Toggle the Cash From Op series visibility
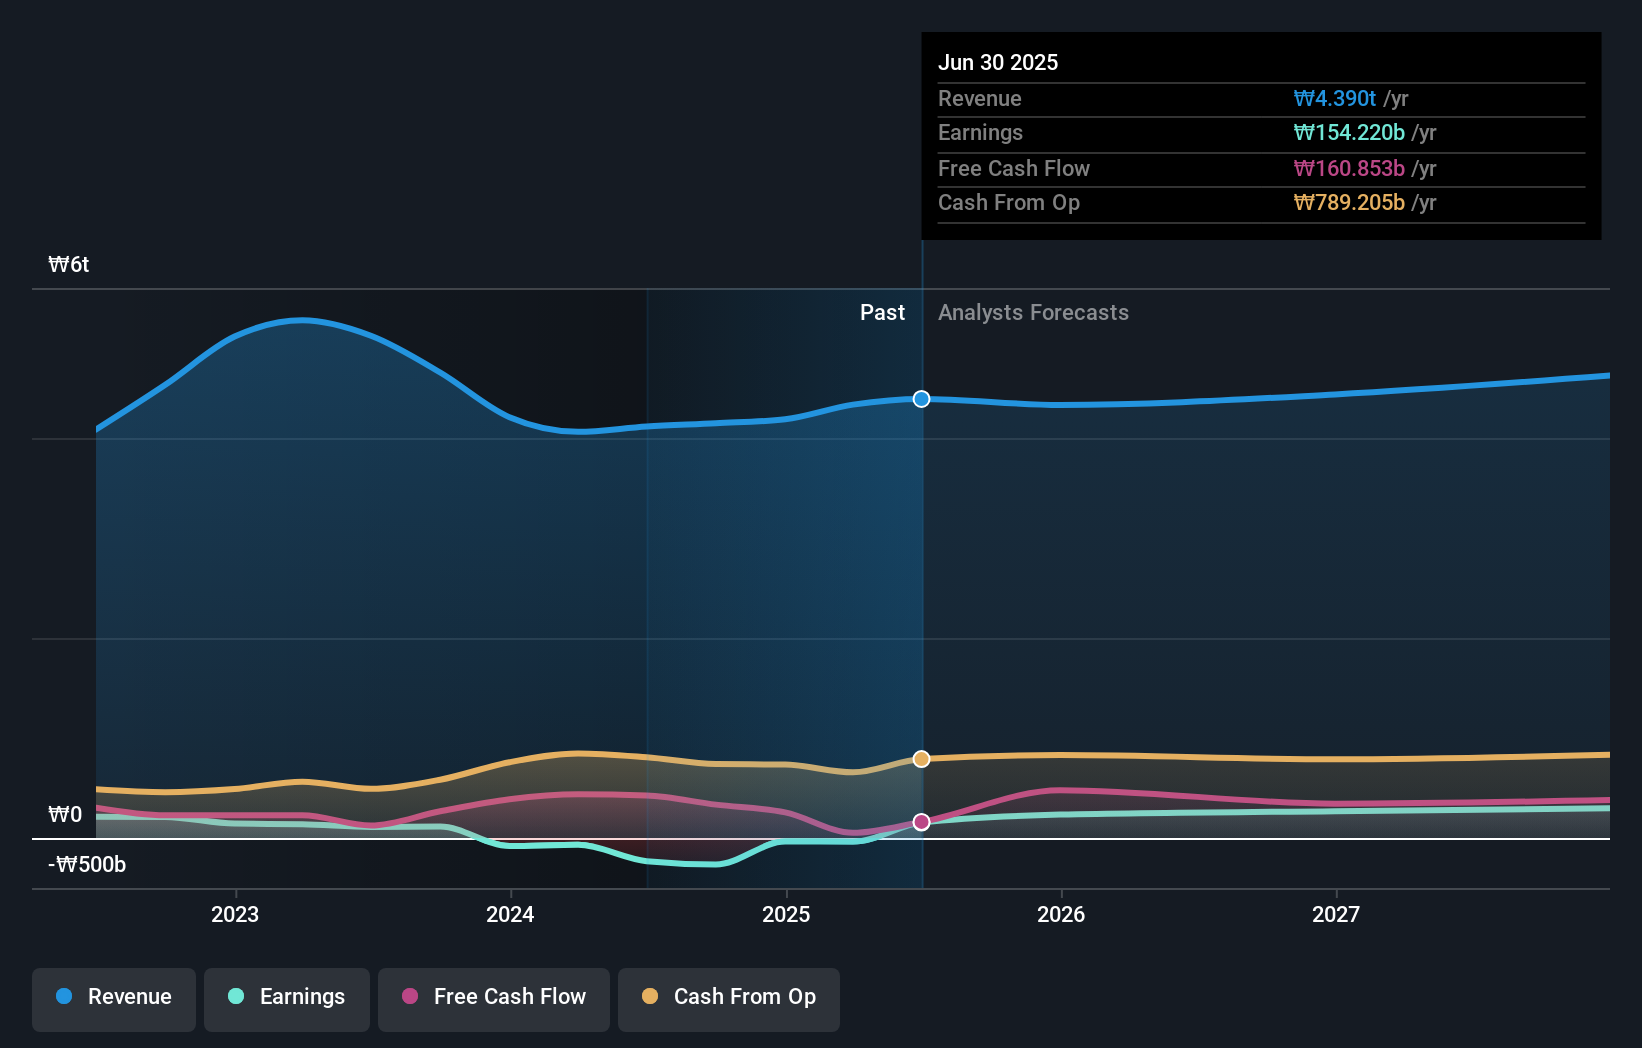The width and height of the screenshot is (1642, 1048). [x=728, y=998]
